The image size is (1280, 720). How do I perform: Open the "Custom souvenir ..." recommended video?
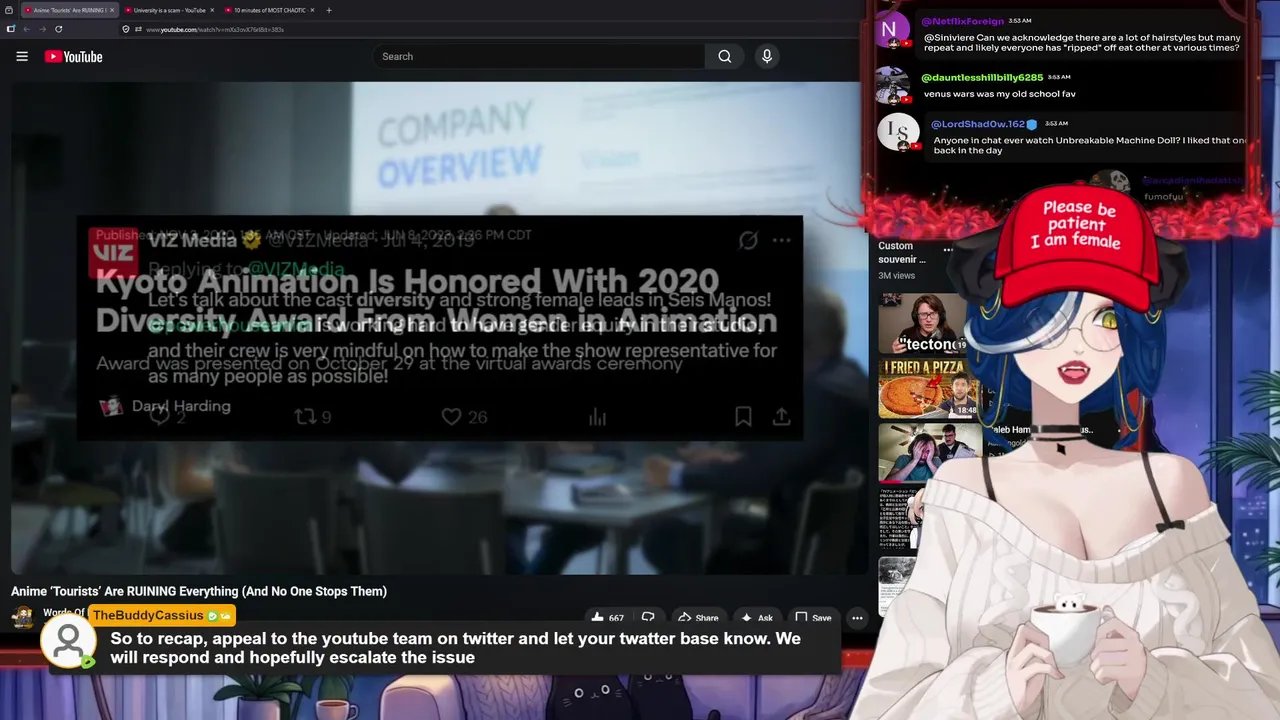pos(902,252)
